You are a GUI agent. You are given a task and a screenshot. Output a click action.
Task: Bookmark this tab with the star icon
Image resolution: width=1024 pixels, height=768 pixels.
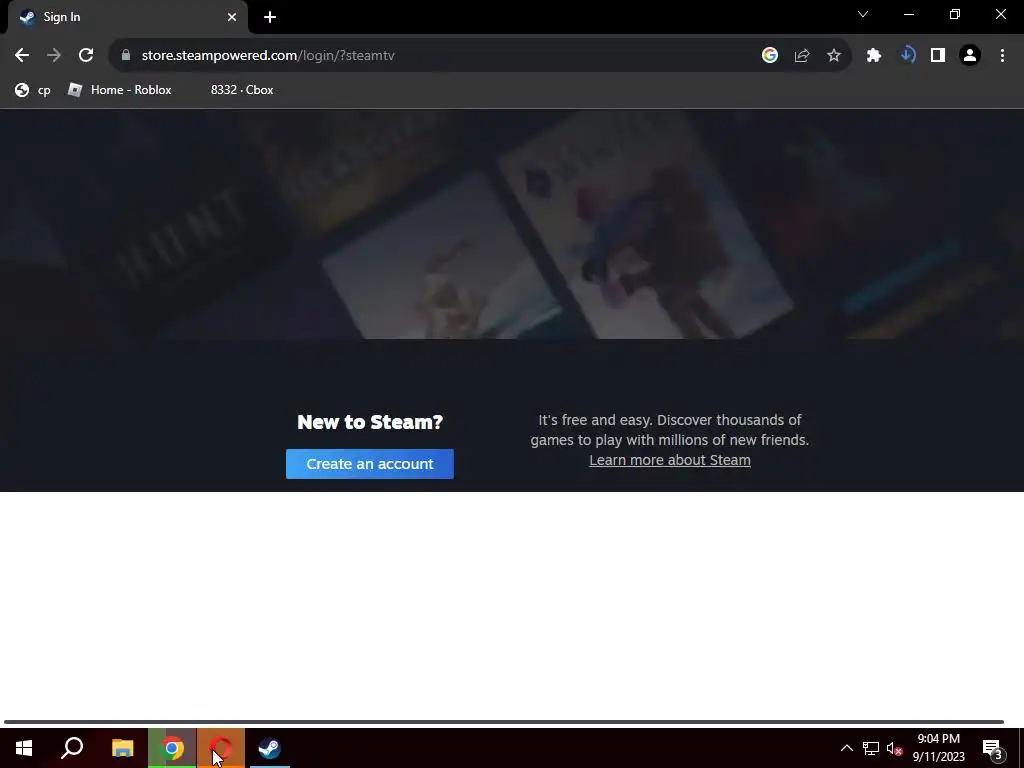tap(834, 56)
